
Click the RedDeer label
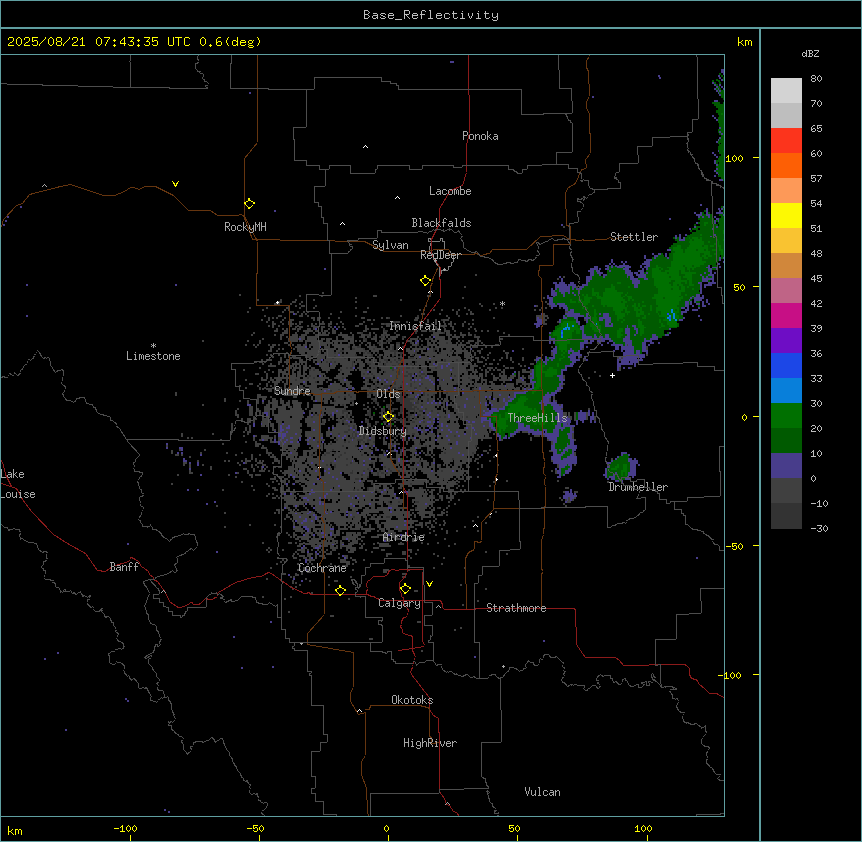(440, 255)
